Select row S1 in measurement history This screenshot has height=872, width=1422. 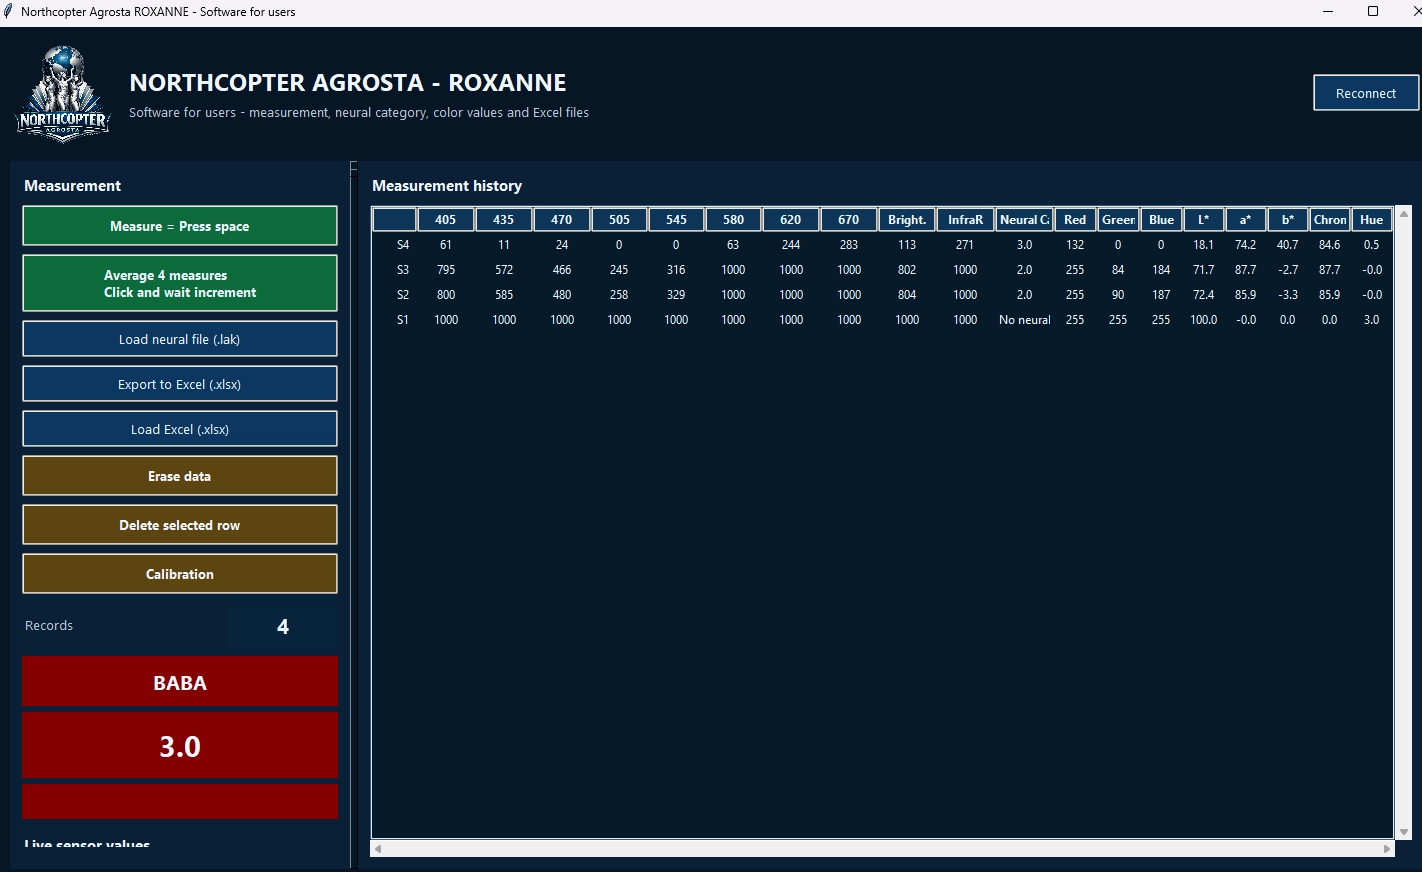(x=882, y=320)
